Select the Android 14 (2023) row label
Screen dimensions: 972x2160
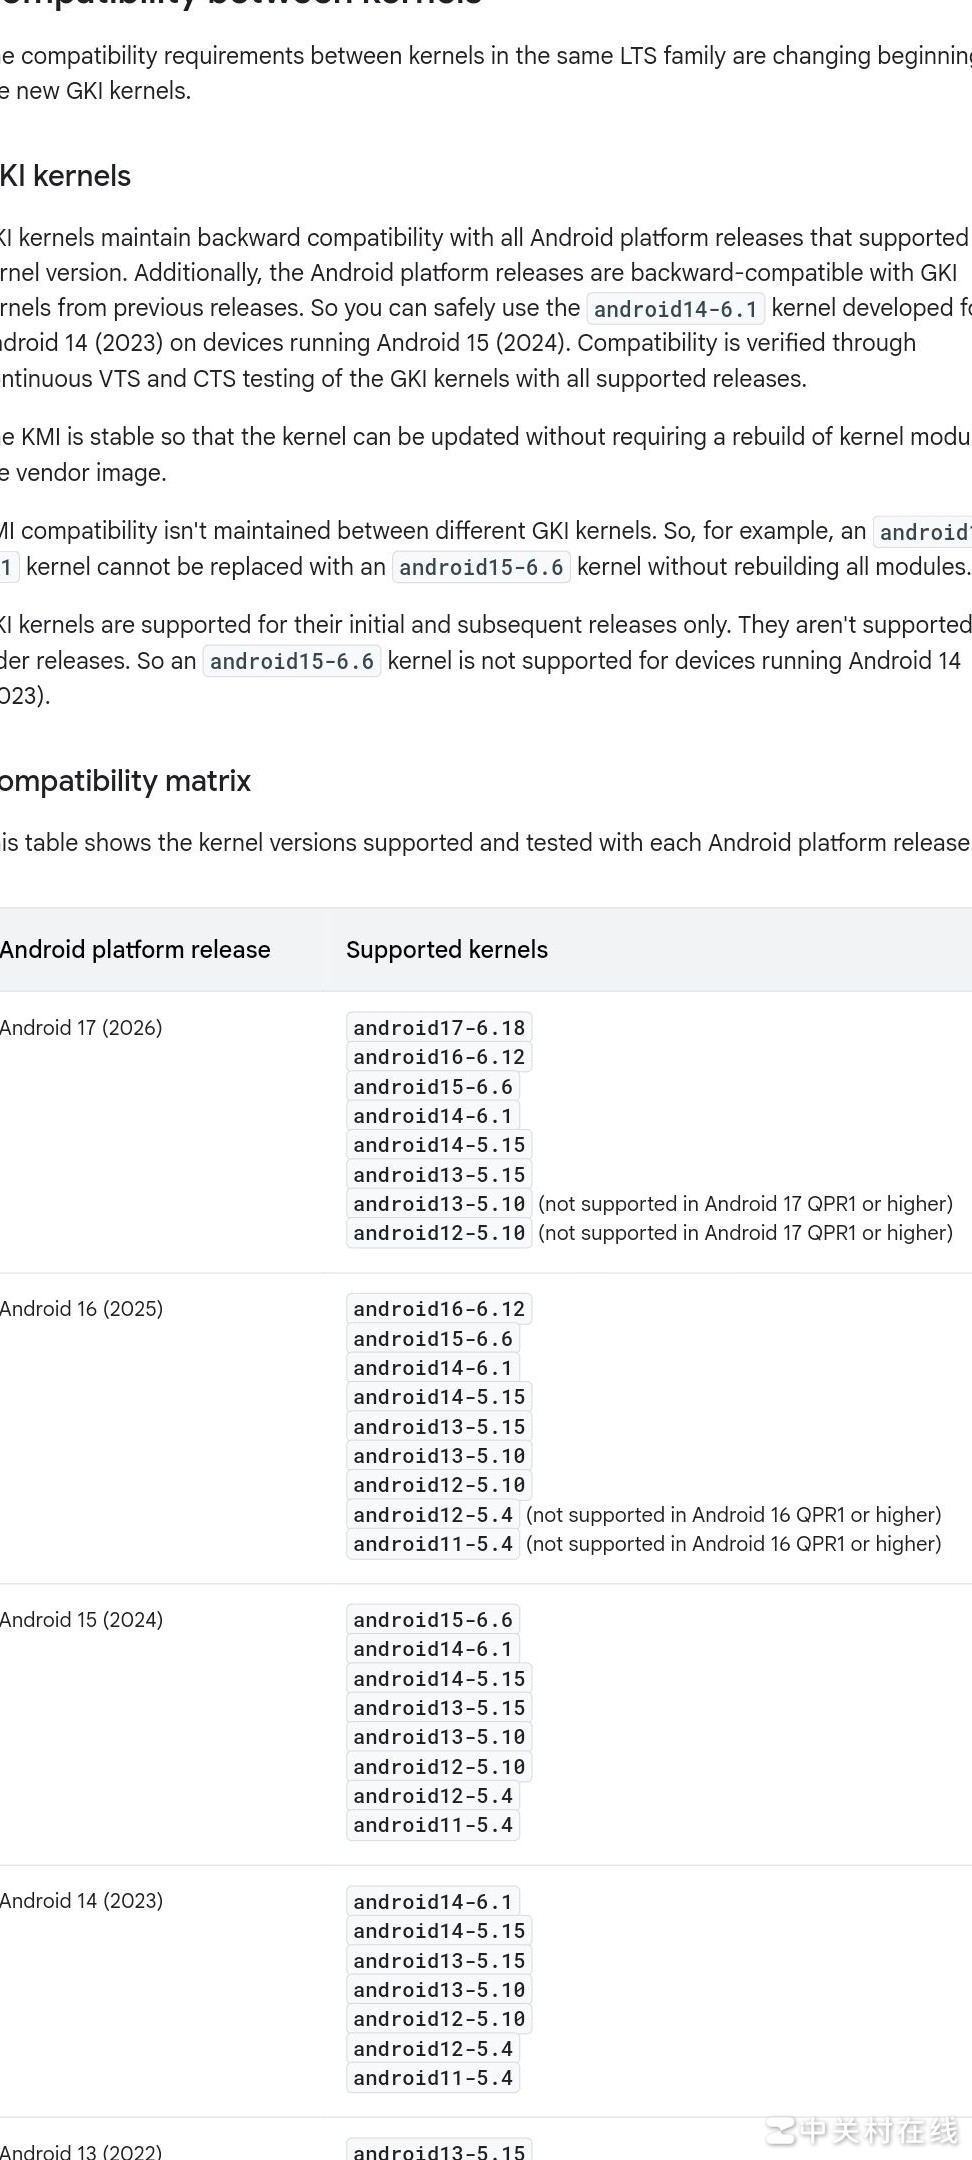(x=81, y=1901)
